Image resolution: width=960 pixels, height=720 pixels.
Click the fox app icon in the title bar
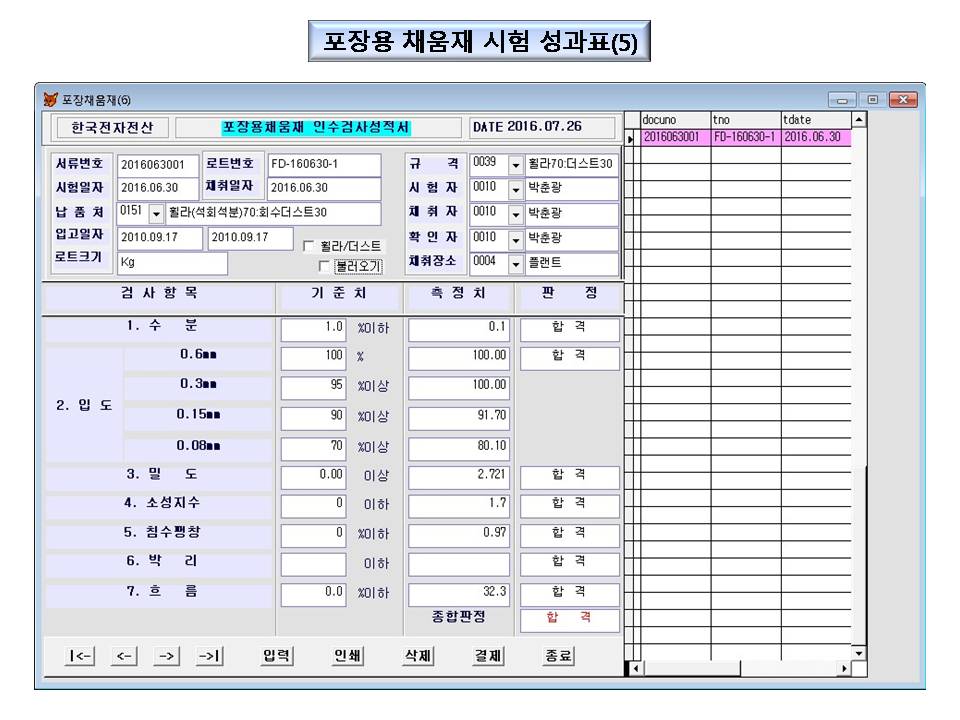pos(50,99)
